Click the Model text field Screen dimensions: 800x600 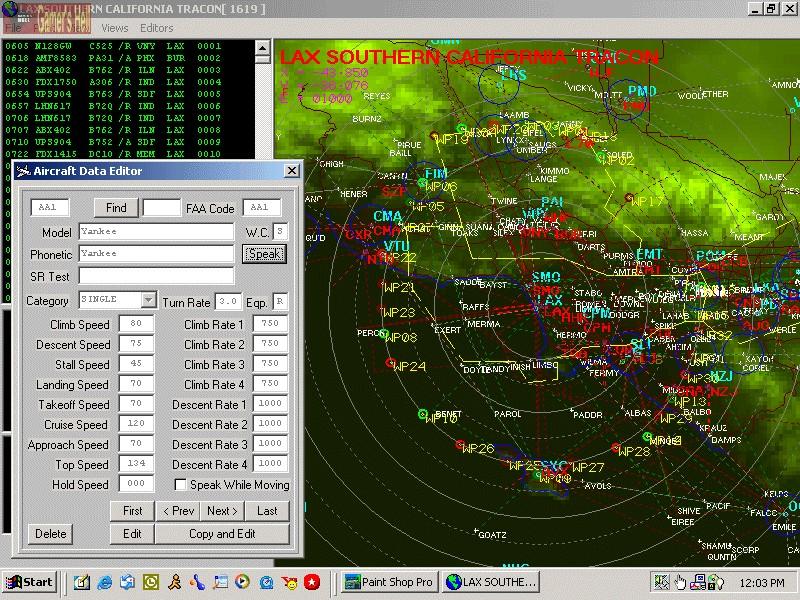click(x=157, y=231)
